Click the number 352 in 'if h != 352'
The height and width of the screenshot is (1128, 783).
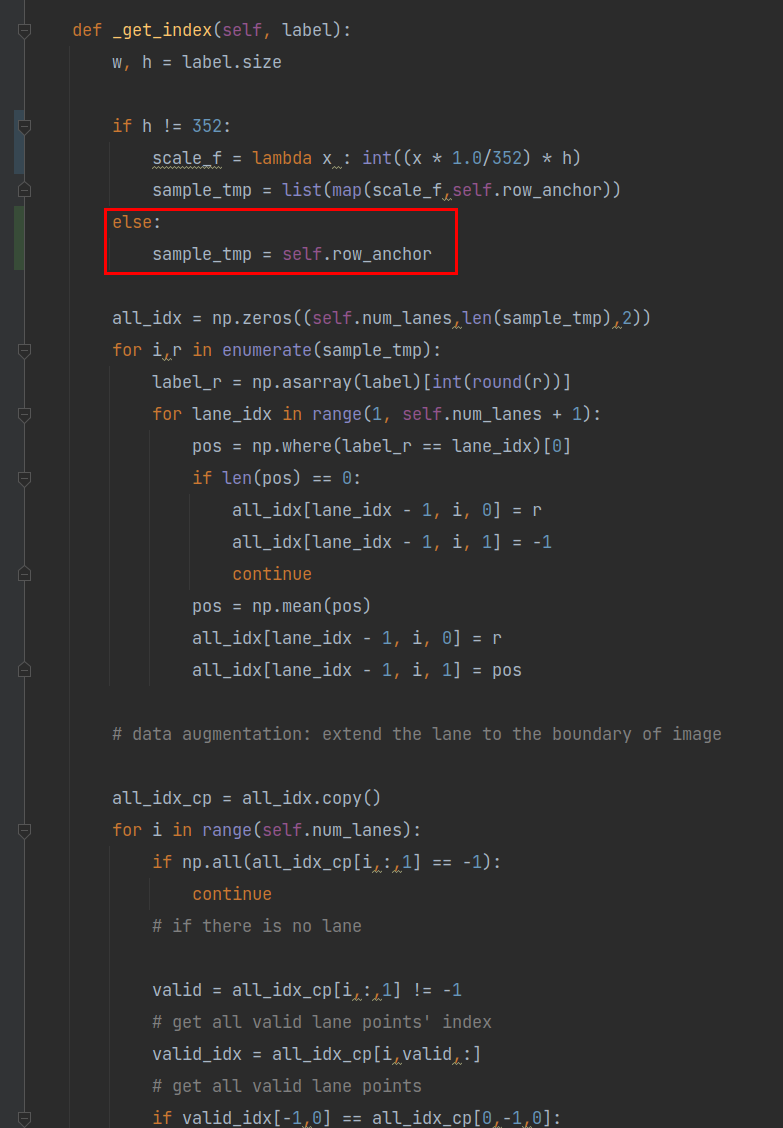pos(207,127)
